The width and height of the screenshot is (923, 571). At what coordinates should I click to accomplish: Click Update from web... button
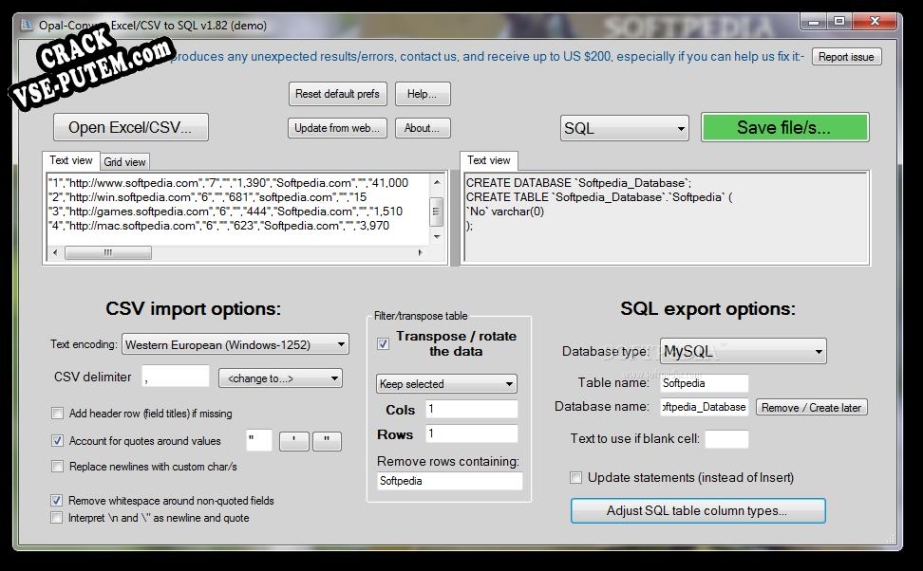click(337, 128)
